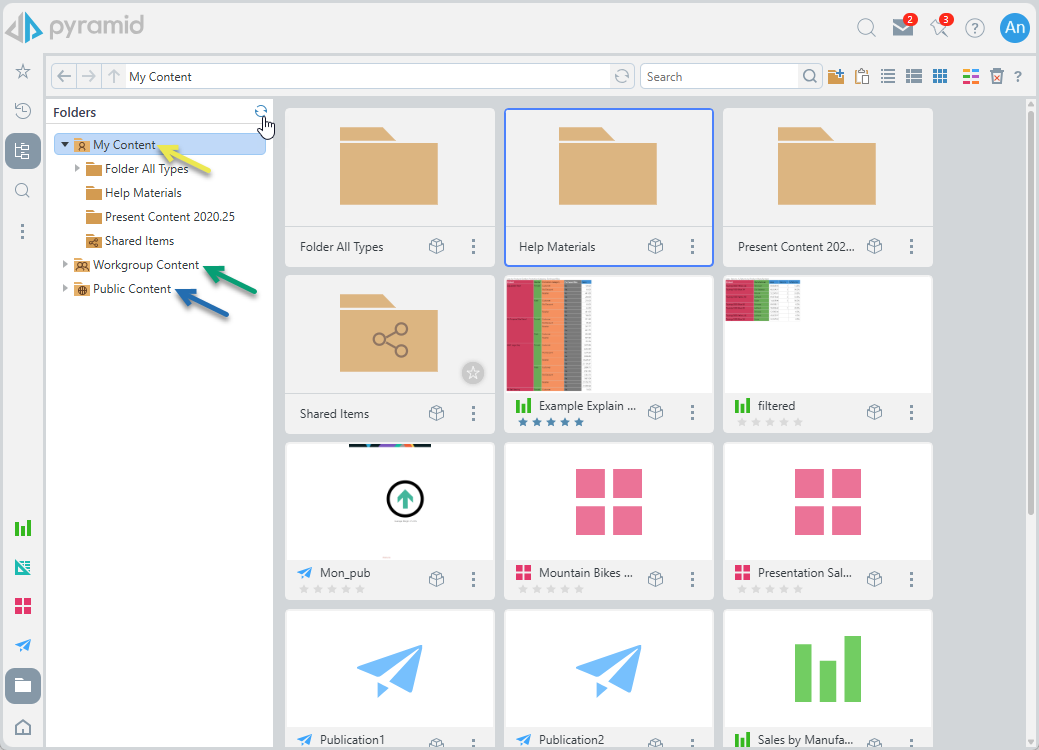Select Present Content 2020.25 in folder tree
This screenshot has height=750, width=1039.
click(169, 217)
